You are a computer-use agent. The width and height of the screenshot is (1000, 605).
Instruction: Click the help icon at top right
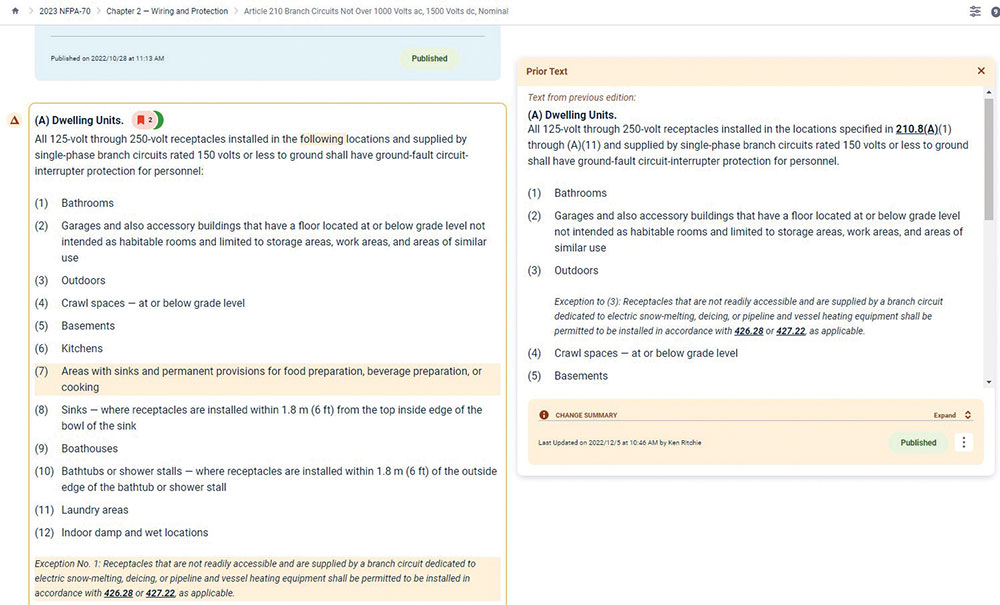click(995, 11)
